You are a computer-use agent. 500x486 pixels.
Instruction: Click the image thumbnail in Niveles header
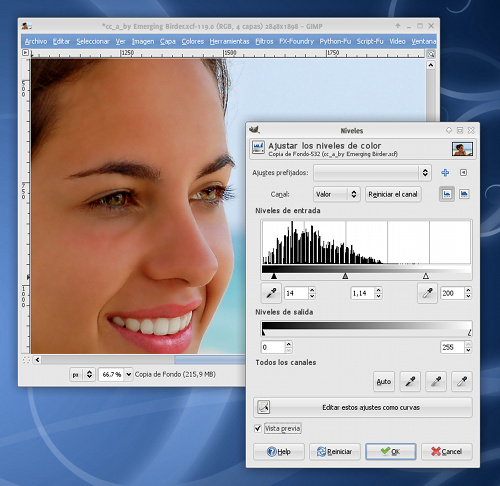click(462, 149)
